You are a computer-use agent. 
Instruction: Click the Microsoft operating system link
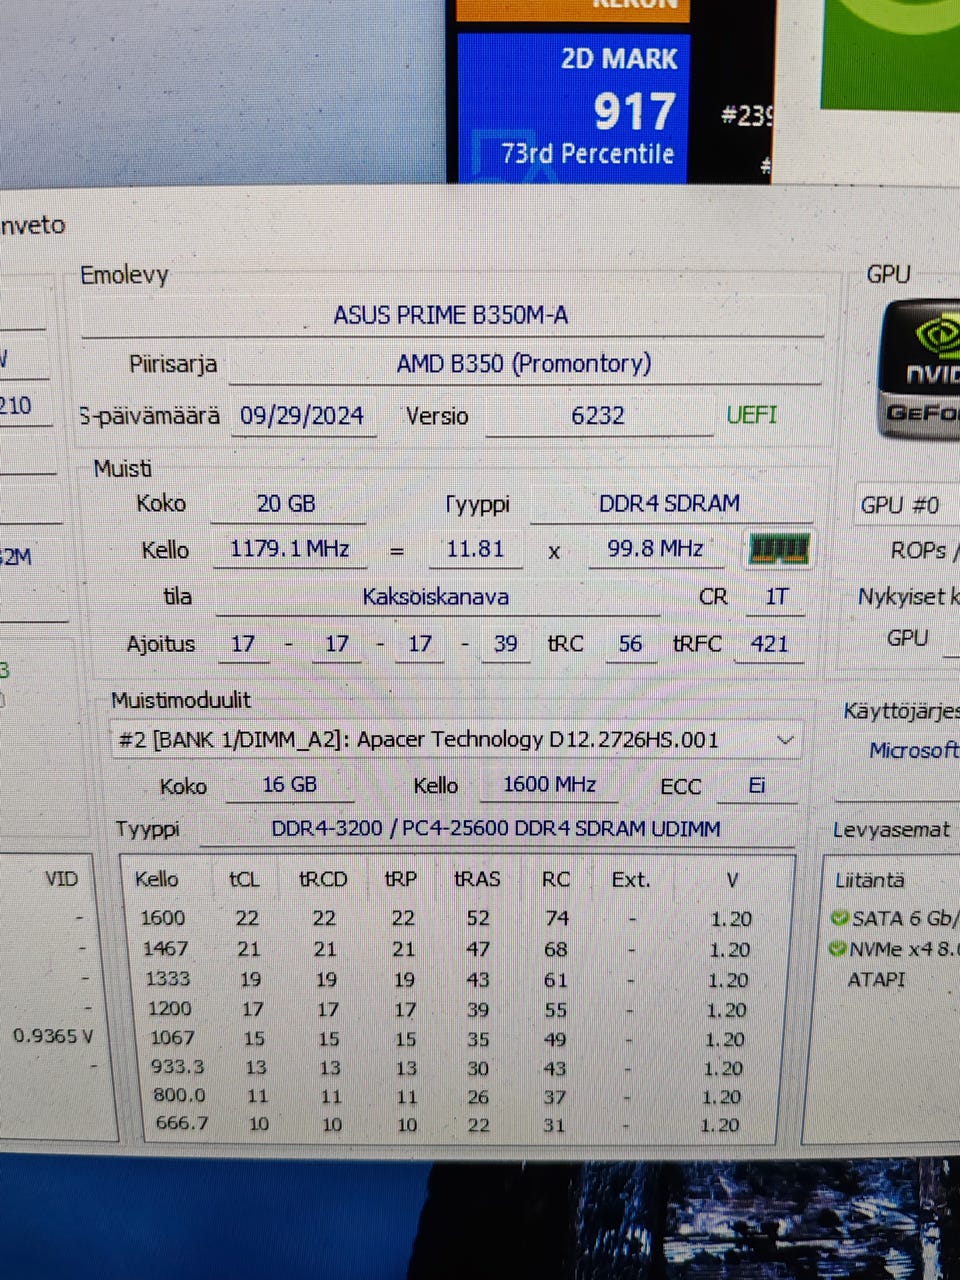pyautogui.click(x=913, y=750)
